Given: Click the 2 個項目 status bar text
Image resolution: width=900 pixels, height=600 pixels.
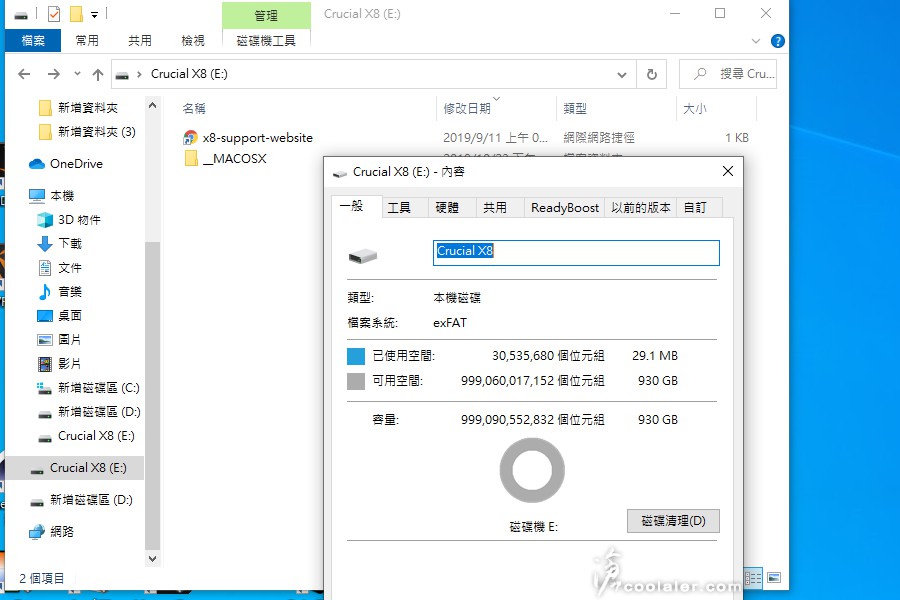Looking at the screenshot, I should [x=41, y=578].
